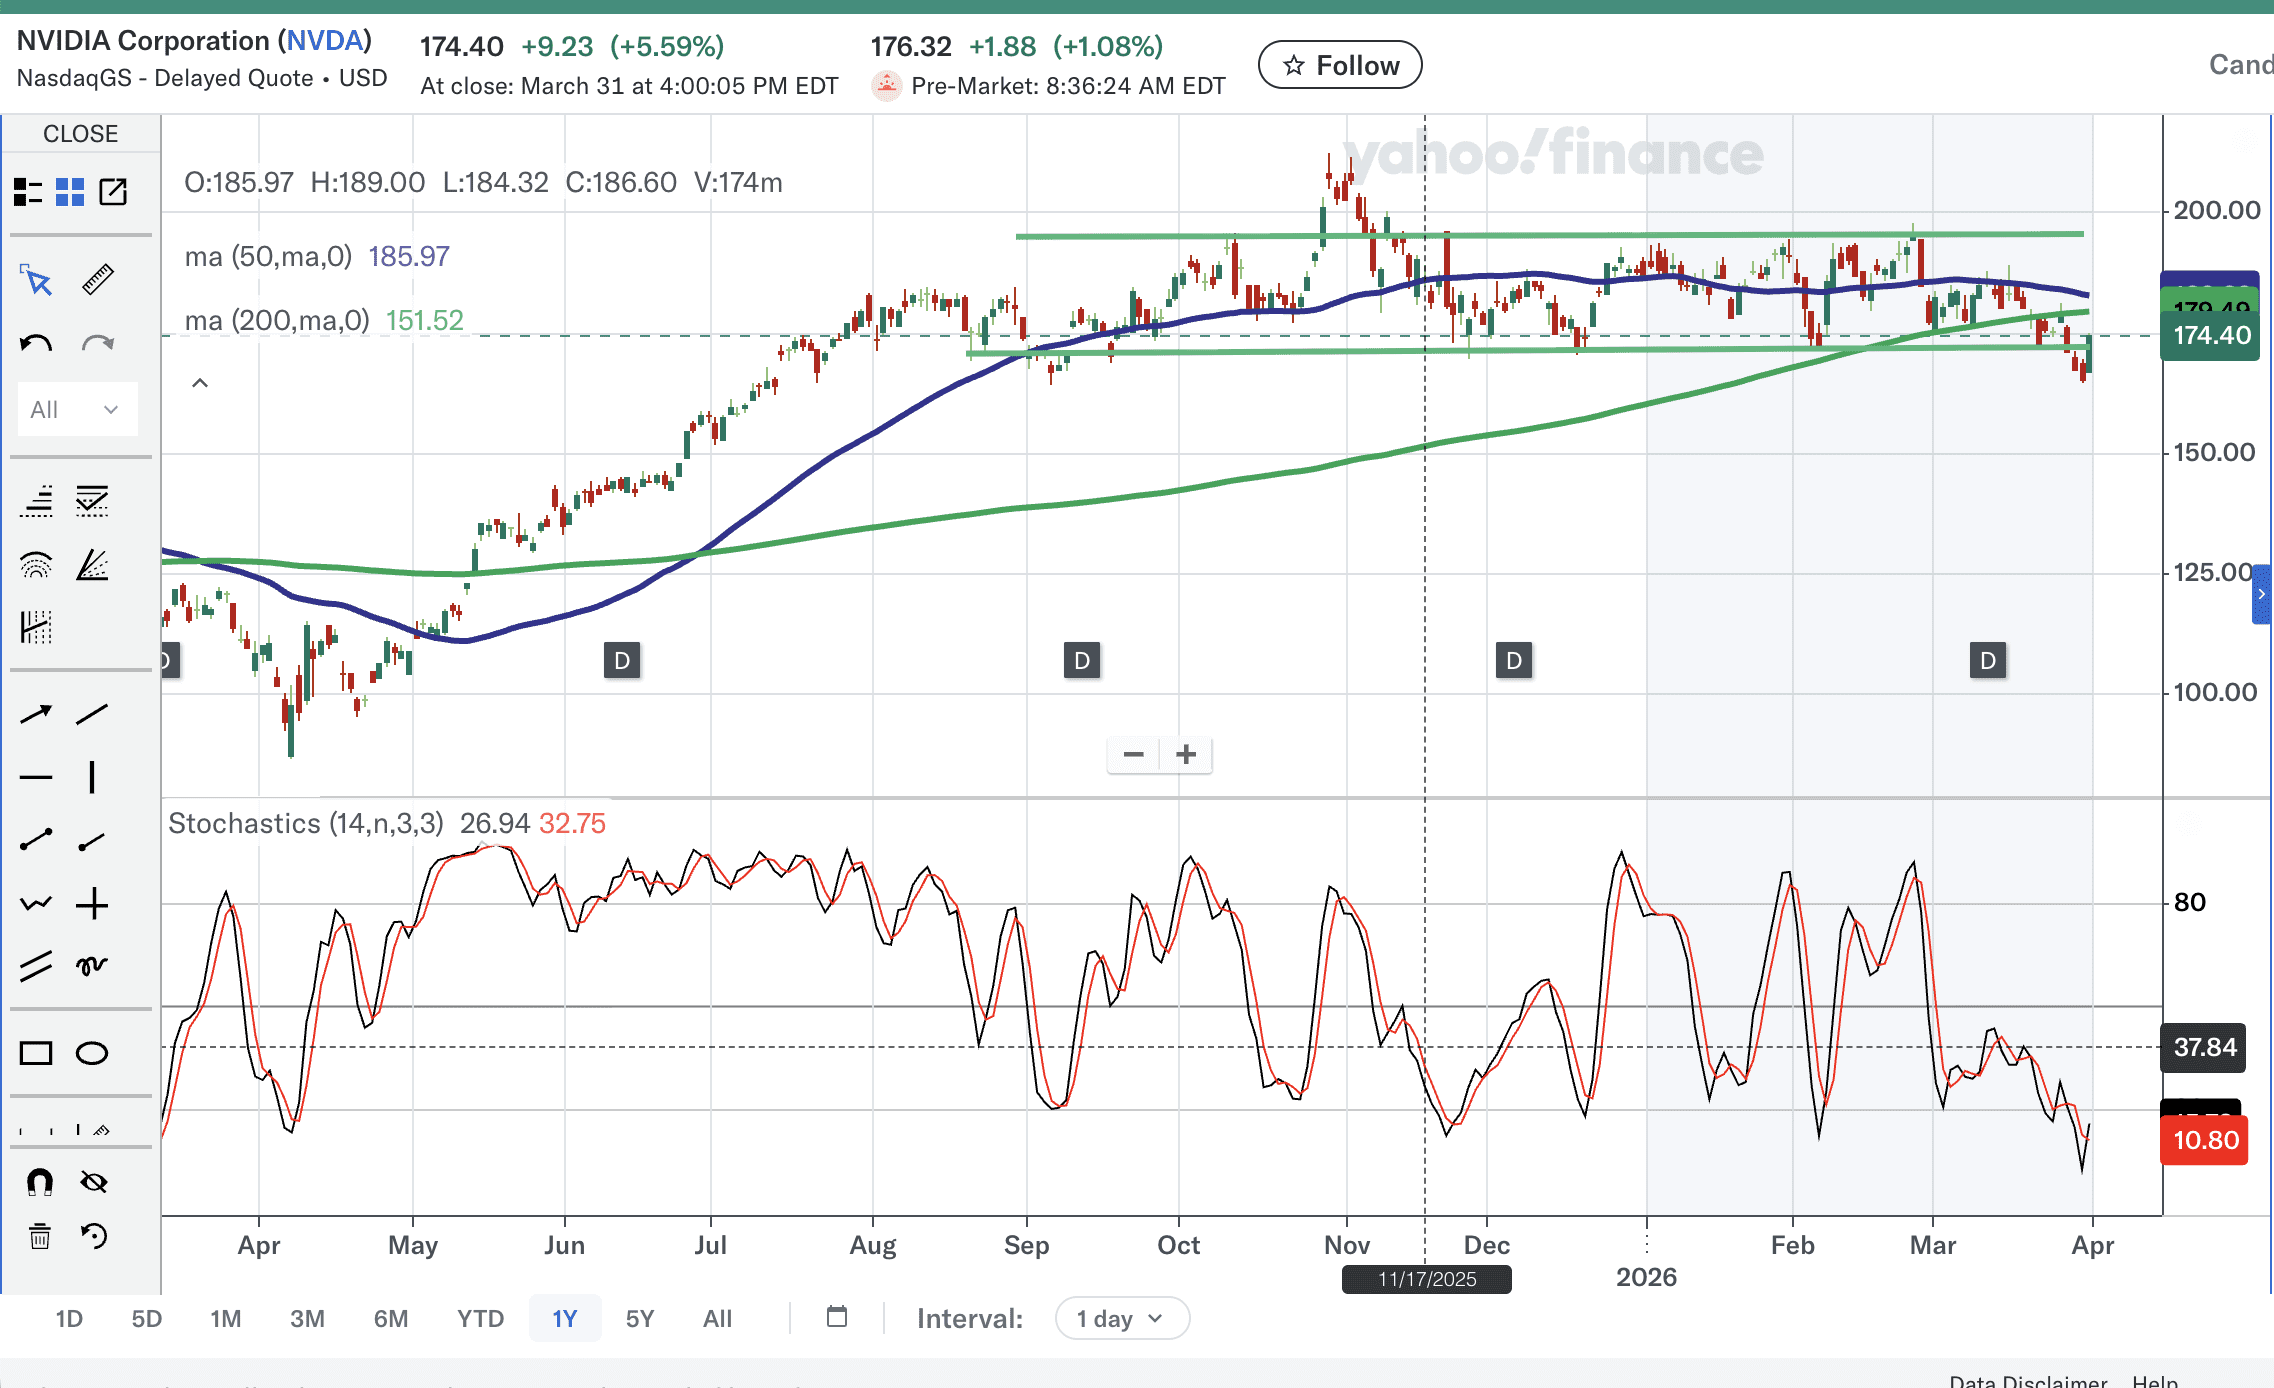Viewport: 2274px width, 1388px height.
Task: Click the CLOSE toolbar button
Action: tap(80, 134)
